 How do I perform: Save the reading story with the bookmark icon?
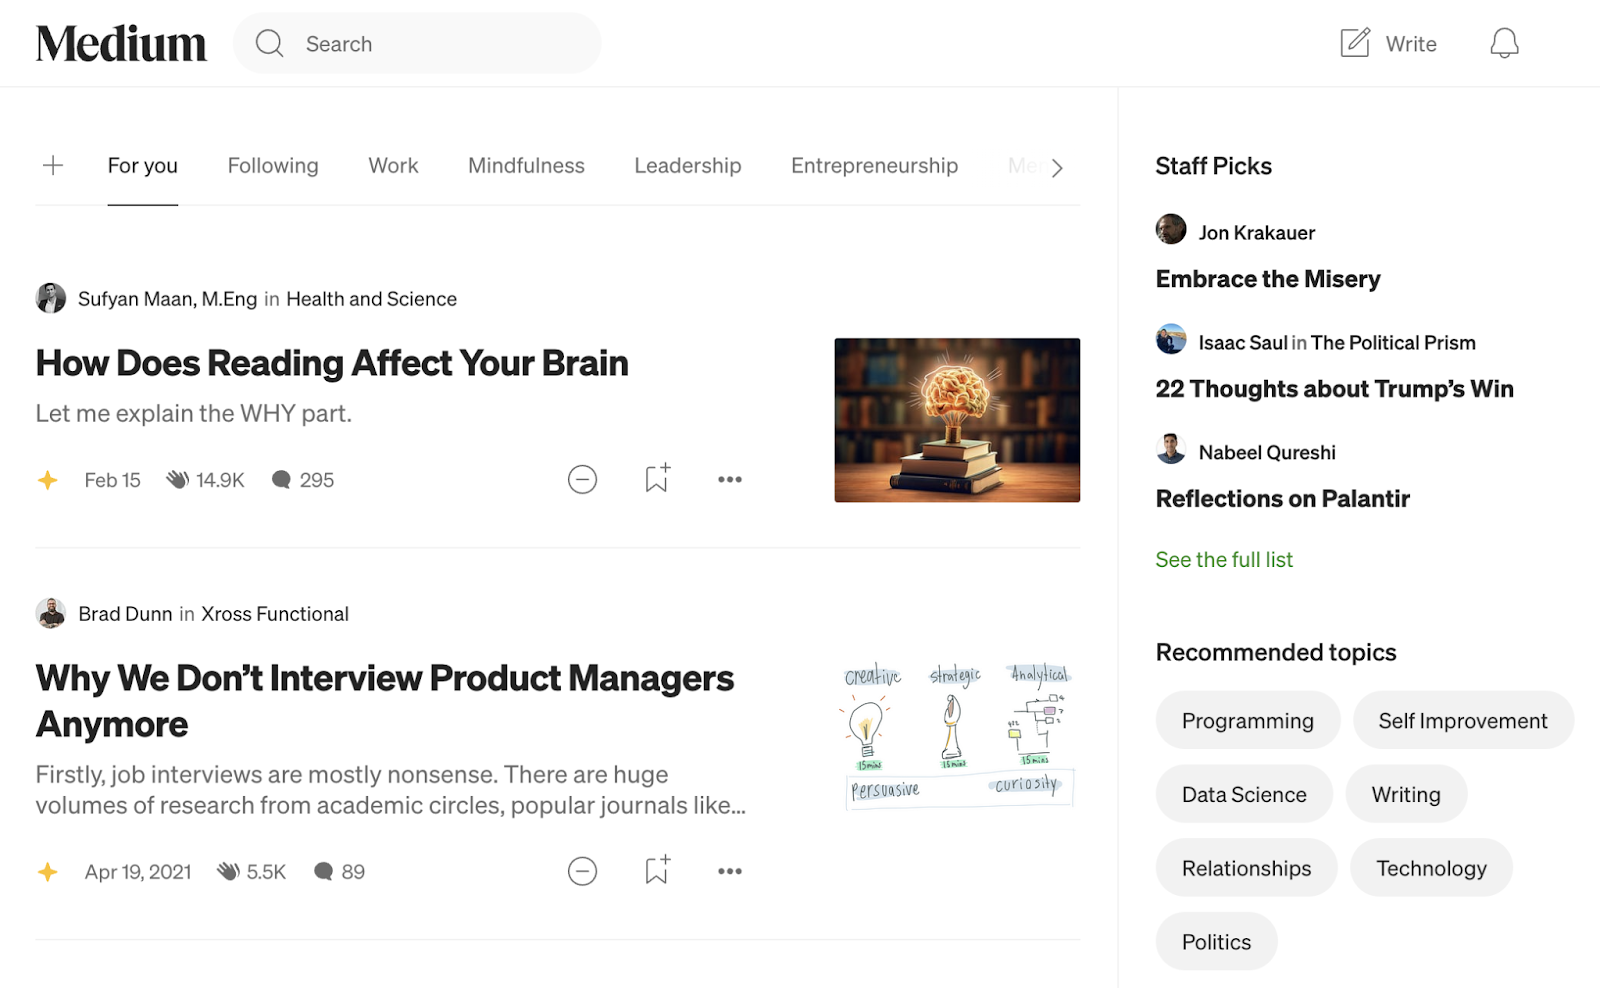click(x=656, y=479)
